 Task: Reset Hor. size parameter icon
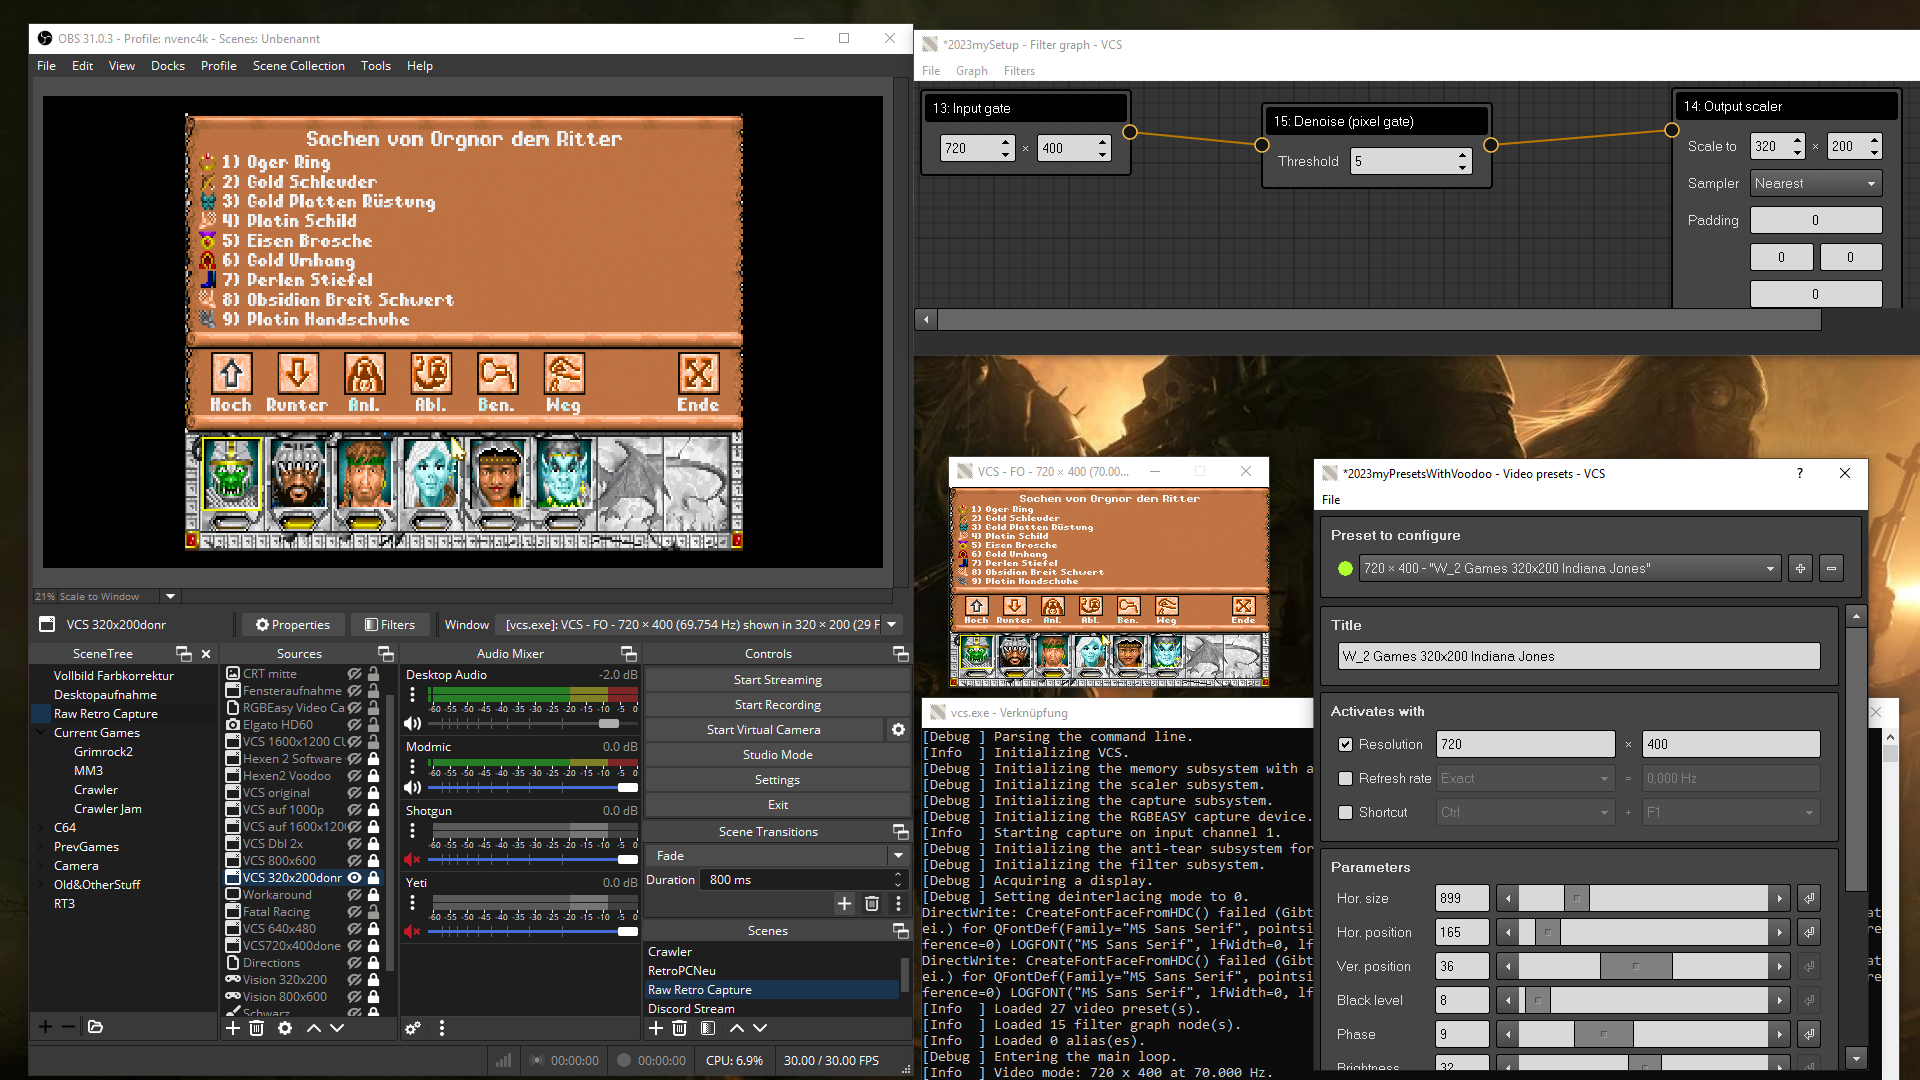point(1809,898)
